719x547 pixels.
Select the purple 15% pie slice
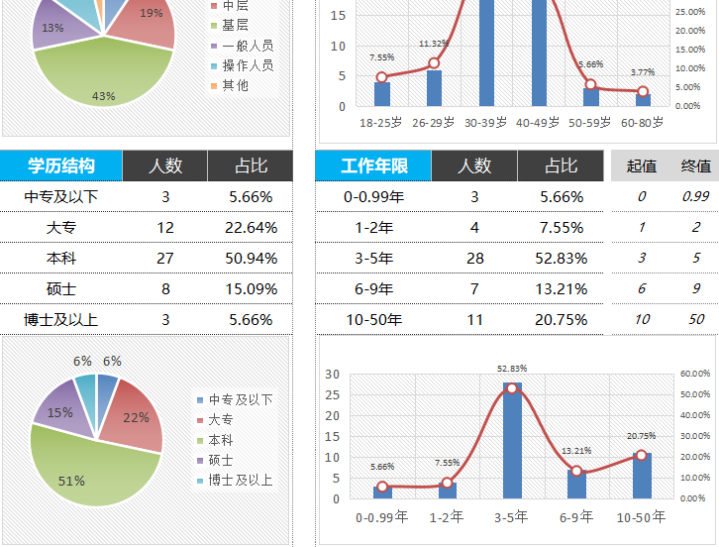pyautogui.click(x=62, y=413)
